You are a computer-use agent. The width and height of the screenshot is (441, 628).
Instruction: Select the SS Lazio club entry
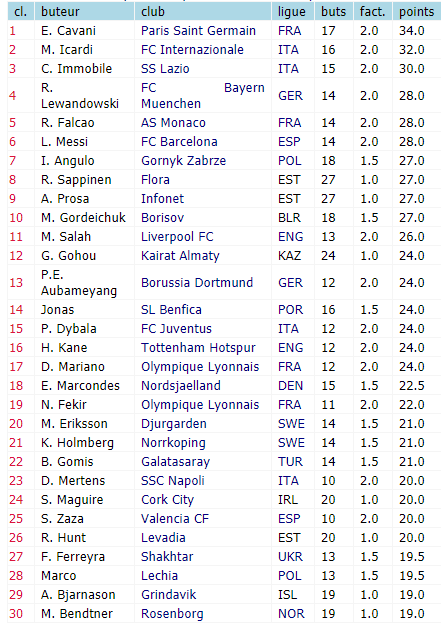pos(165,68)
